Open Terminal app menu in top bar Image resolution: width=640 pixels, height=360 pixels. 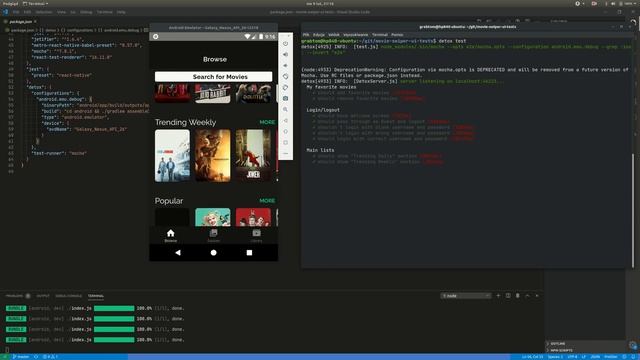(x=36, y=4)
